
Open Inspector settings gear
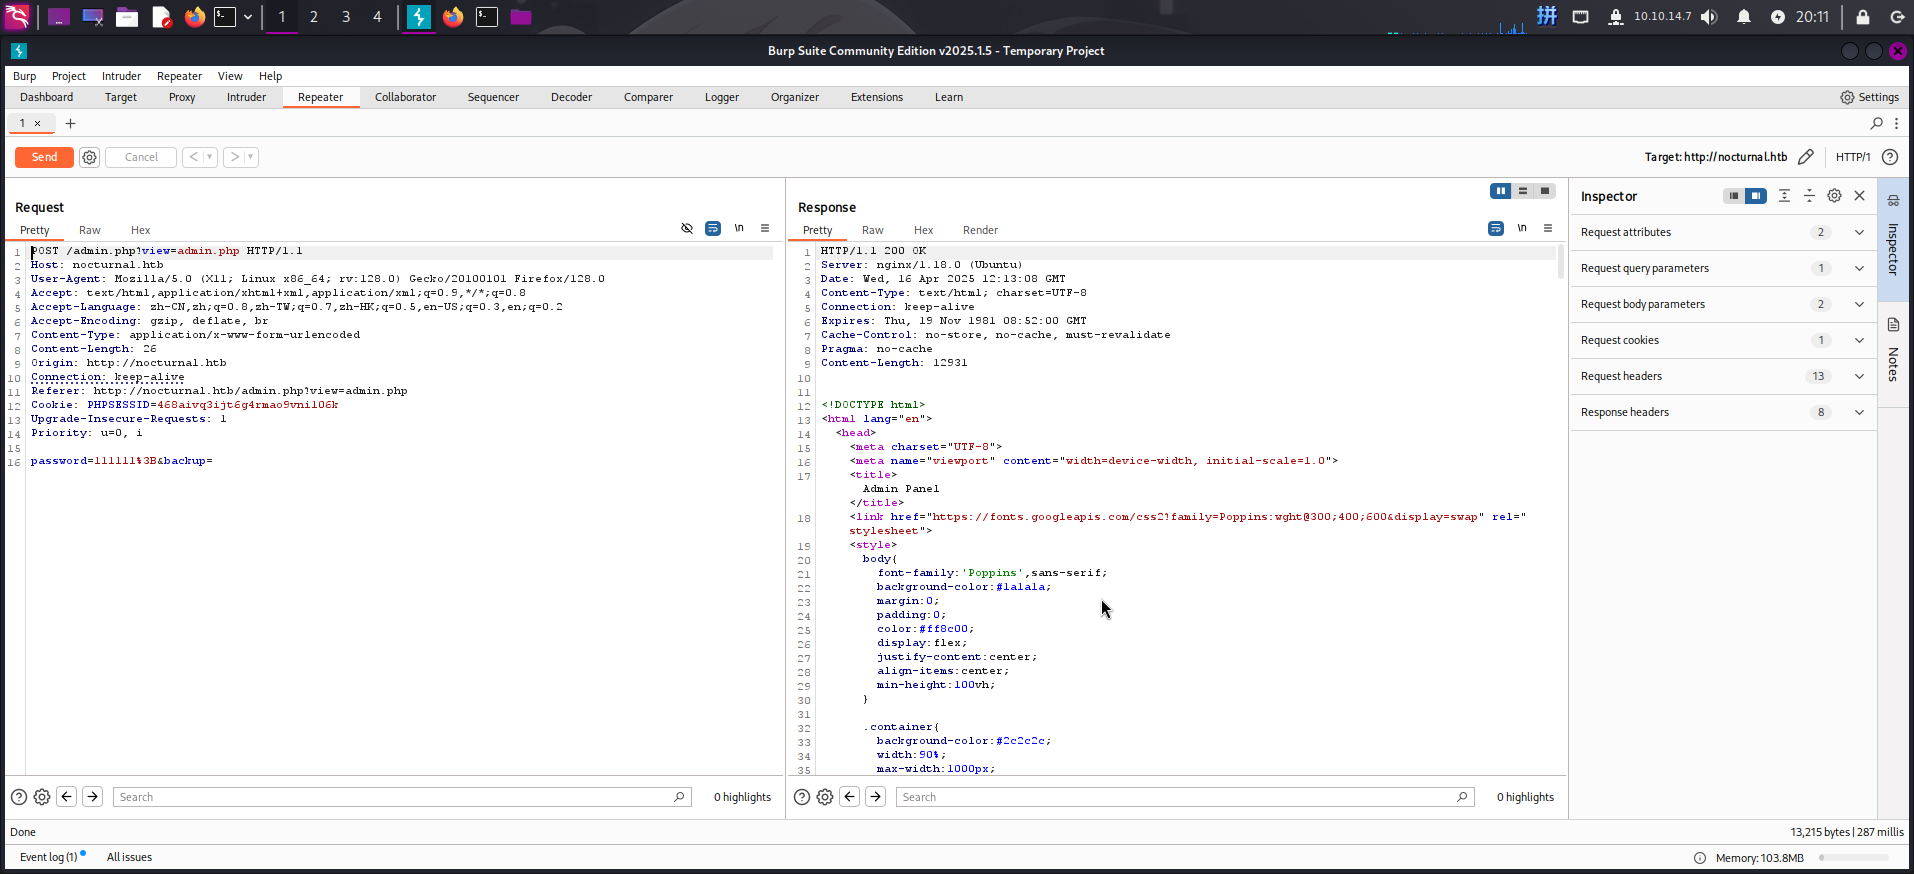[x=1834, y=196]
